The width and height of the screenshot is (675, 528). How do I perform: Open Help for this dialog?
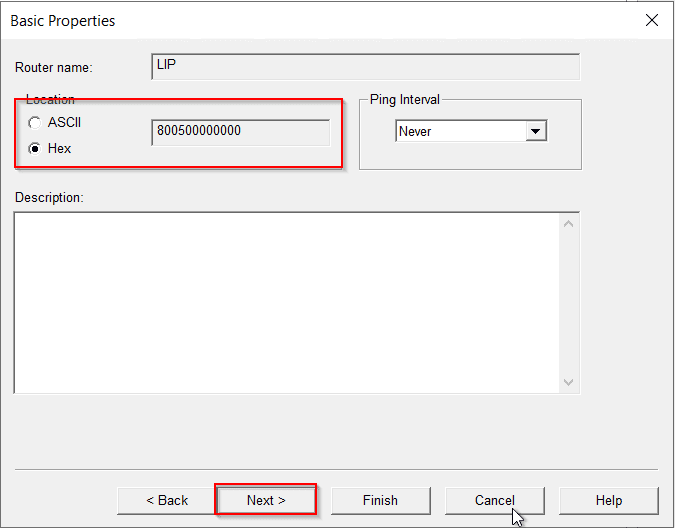pyautogui.click(x=608, y=500)
